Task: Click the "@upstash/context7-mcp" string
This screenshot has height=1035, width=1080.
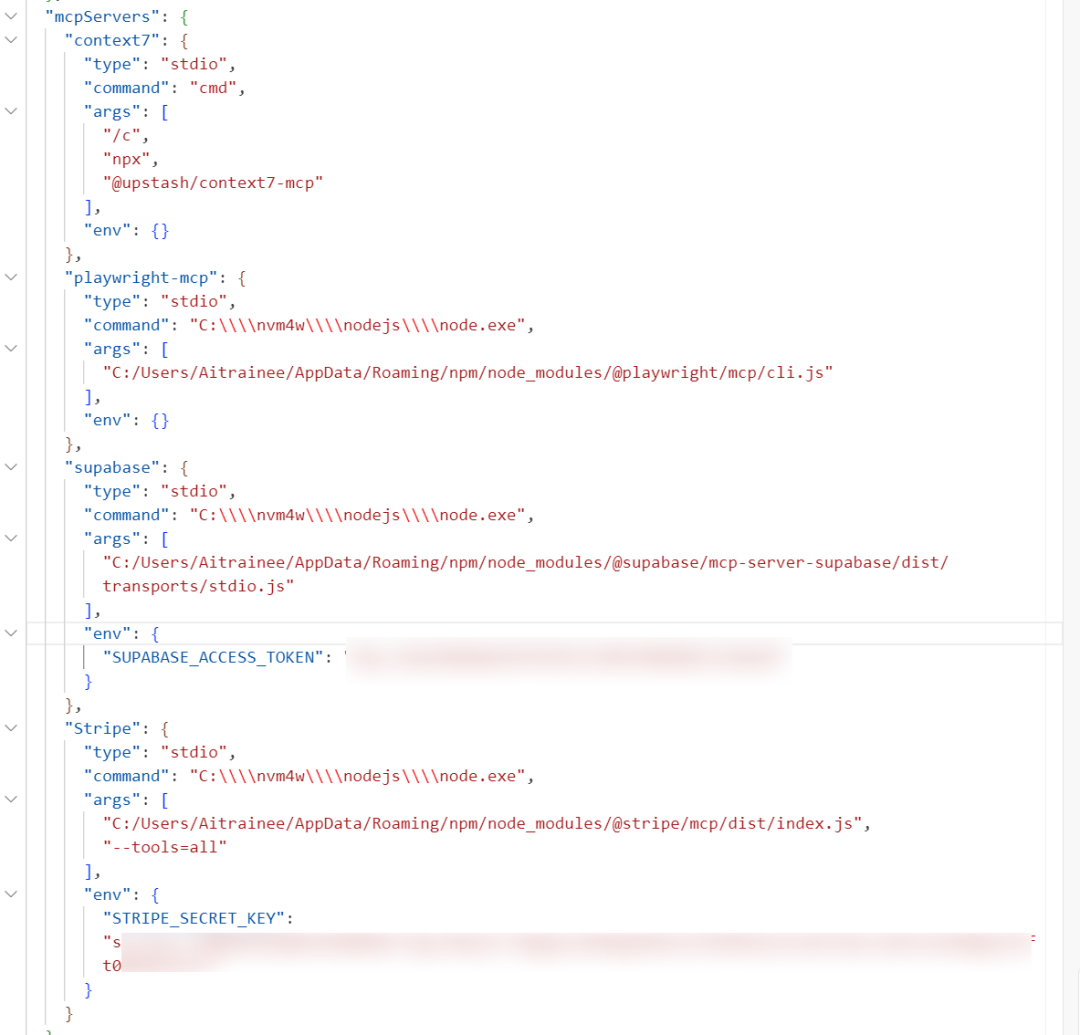Action: point(213,183)
